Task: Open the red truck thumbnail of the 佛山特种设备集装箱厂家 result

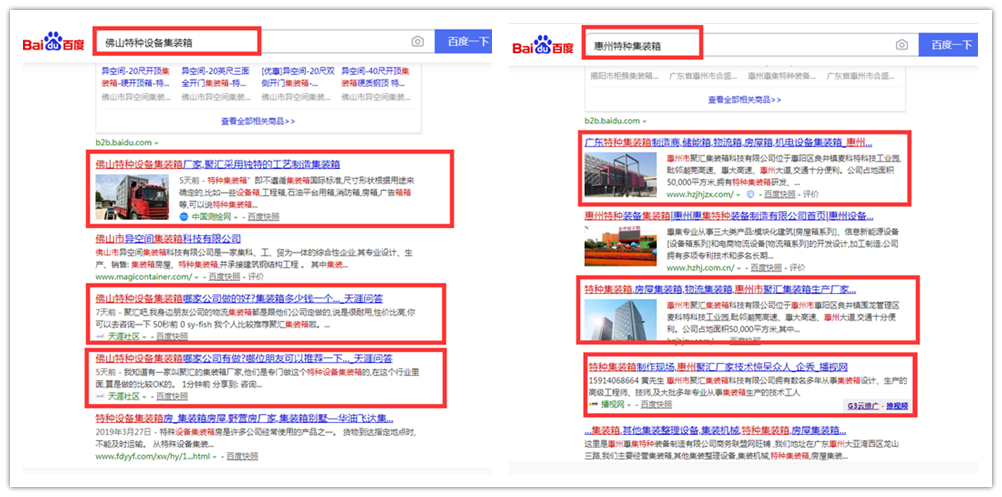Action: pos(132,197)
